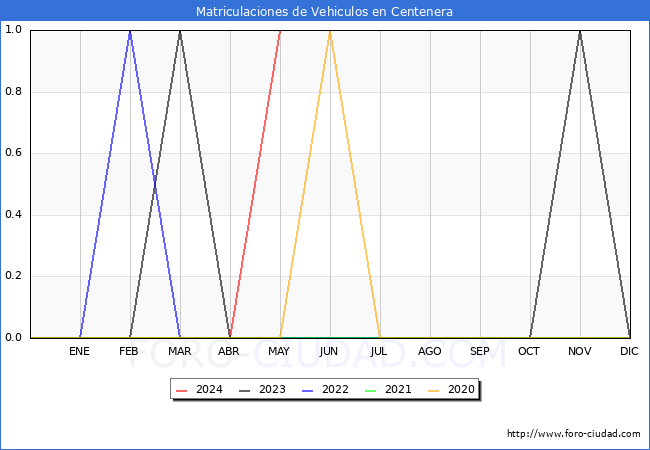The image size is (650, 450).
Task: Click the OCT month axis label
Action: click(x=529, y=351)
